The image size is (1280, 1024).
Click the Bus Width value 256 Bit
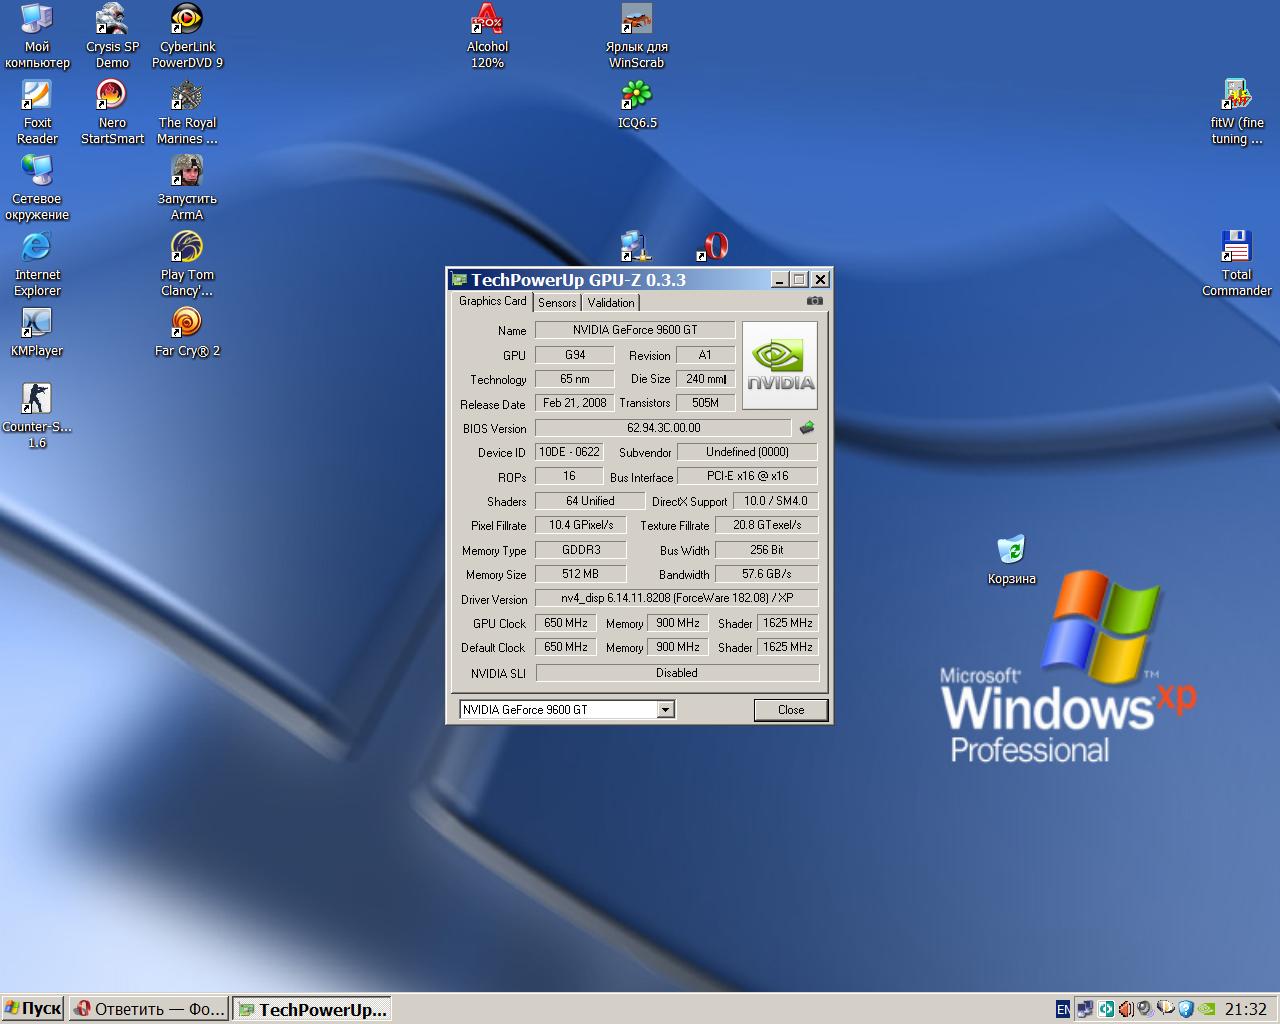pos(767,550)
